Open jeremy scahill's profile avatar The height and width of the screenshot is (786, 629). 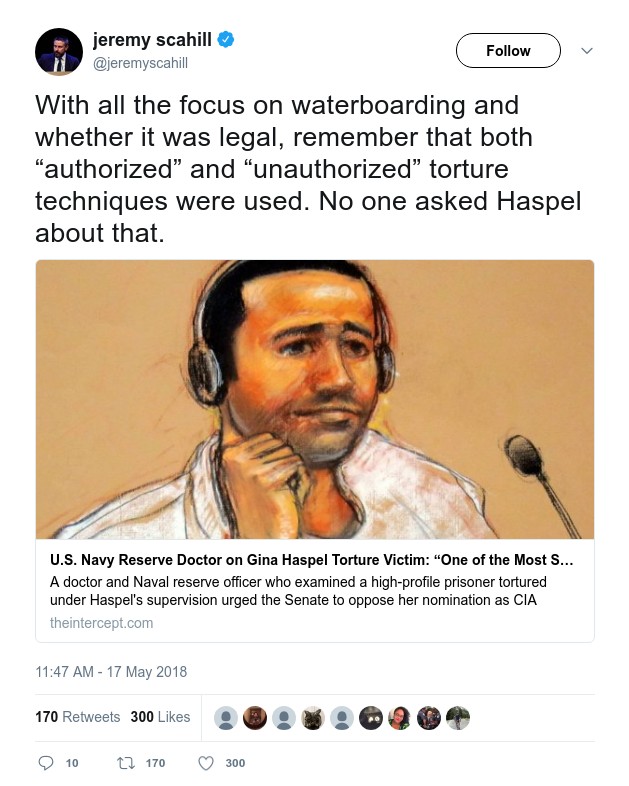59,52
